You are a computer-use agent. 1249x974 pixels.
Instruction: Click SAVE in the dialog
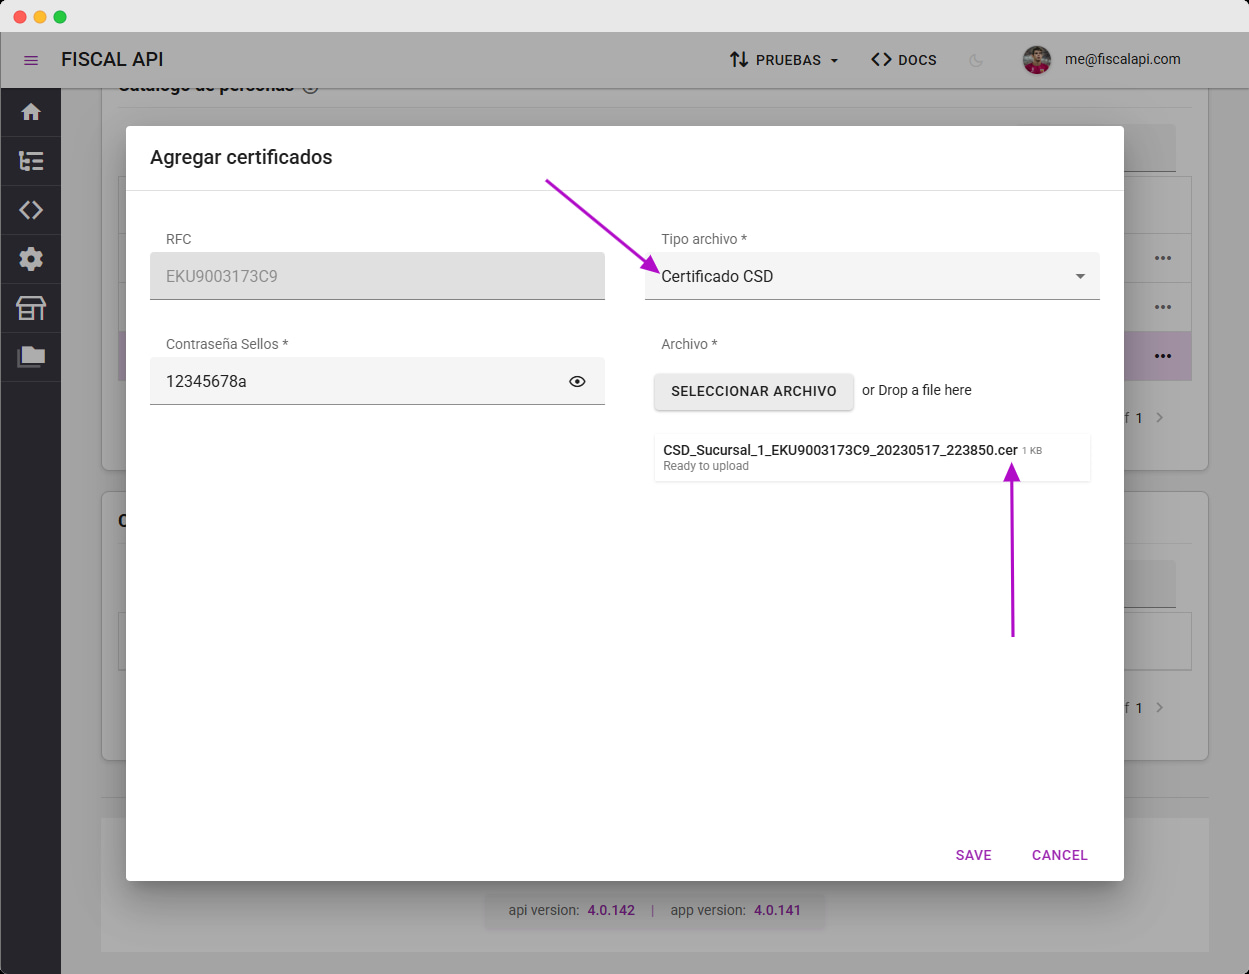point(973,855)
